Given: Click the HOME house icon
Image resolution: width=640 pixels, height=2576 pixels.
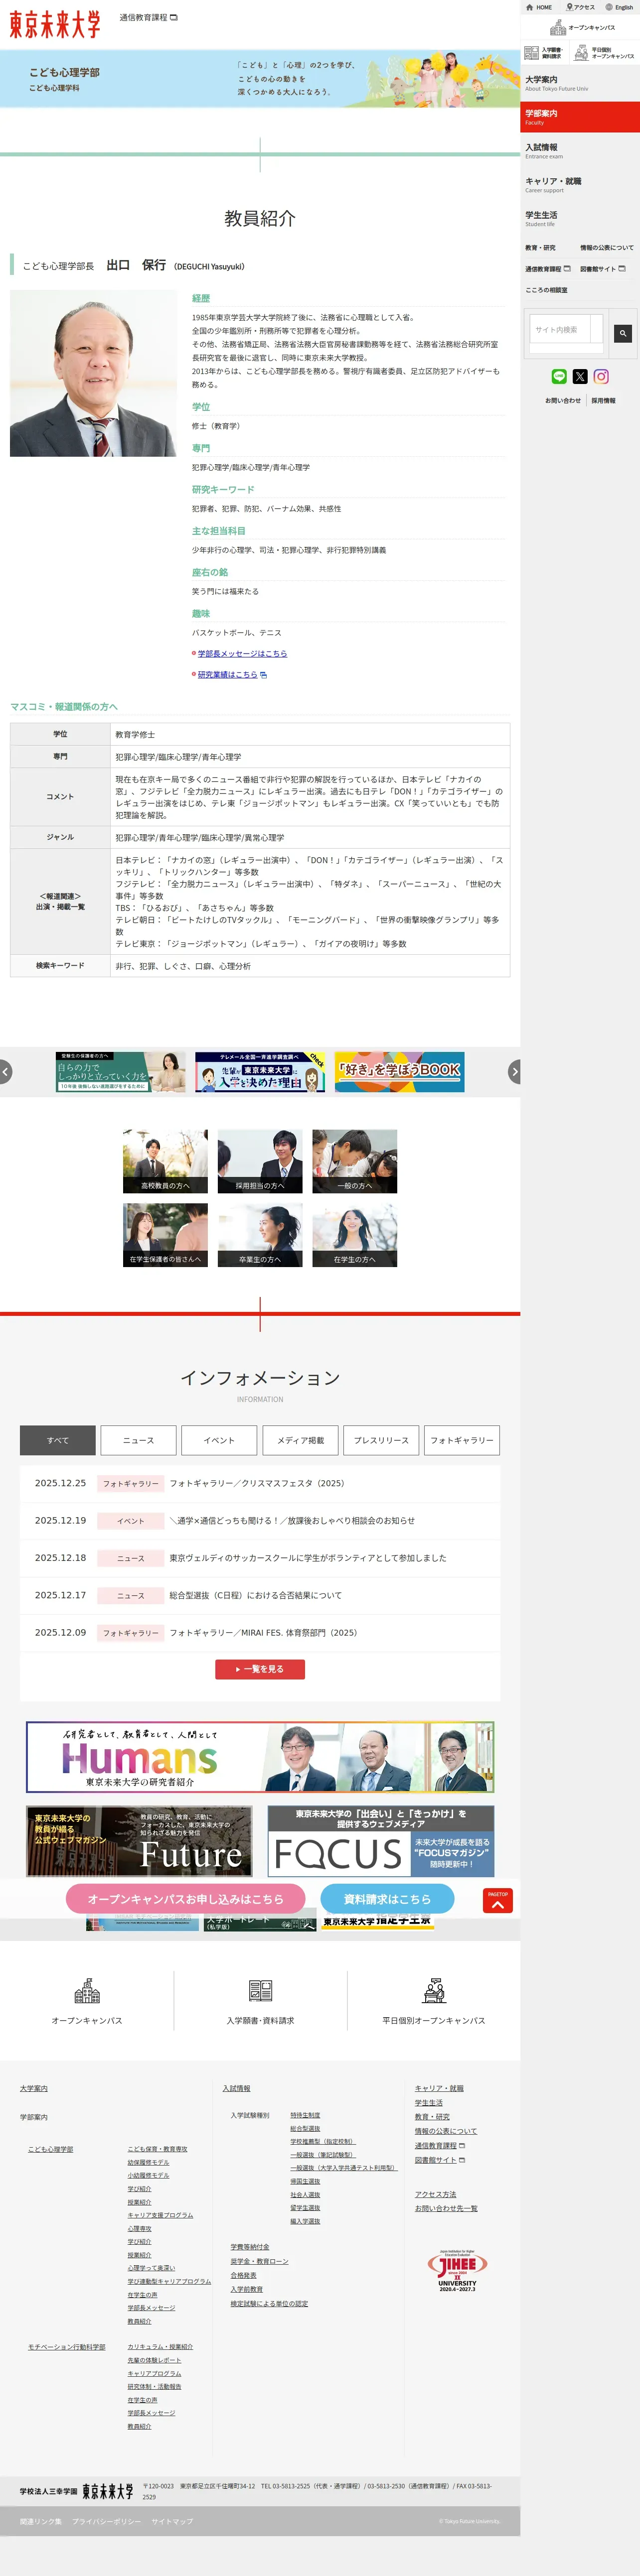Looking at the screenshot, I should coord(530,7).
